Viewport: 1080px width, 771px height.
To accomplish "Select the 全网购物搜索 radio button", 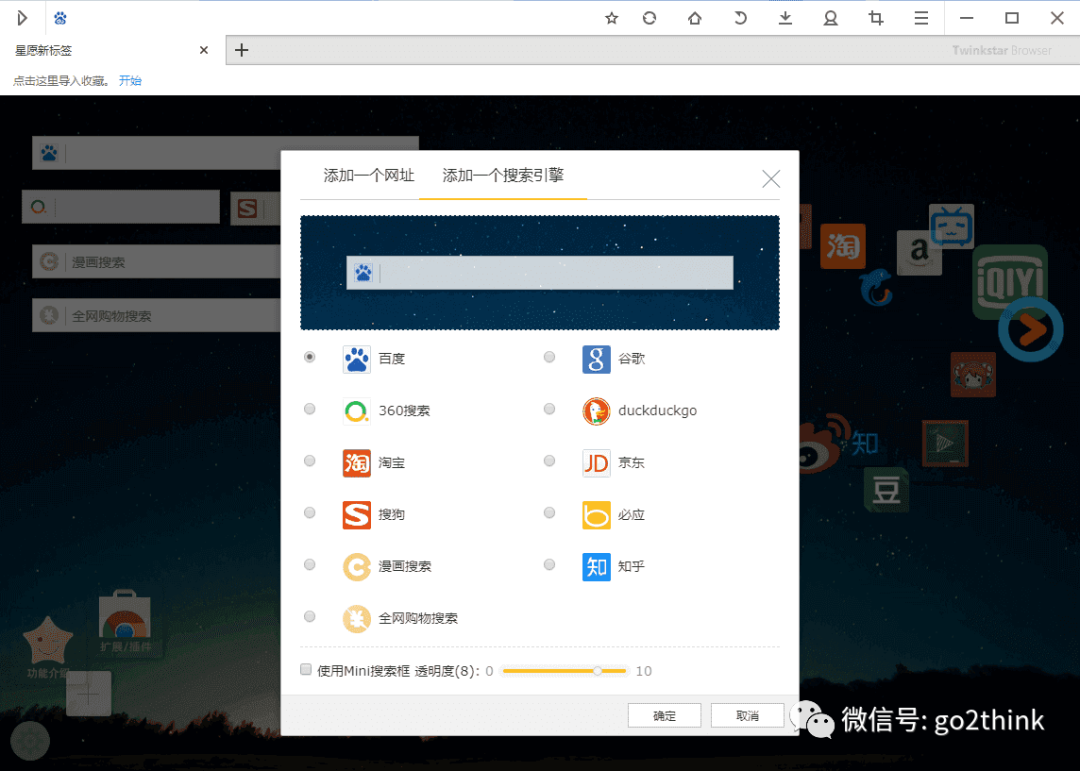I will click(x=310, y=617).
